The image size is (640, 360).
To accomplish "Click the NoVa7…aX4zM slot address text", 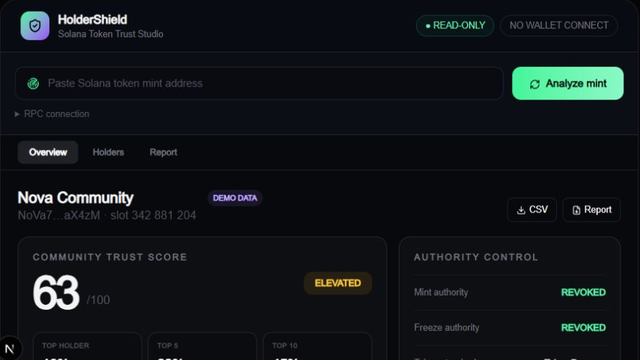I will [107, 215].
